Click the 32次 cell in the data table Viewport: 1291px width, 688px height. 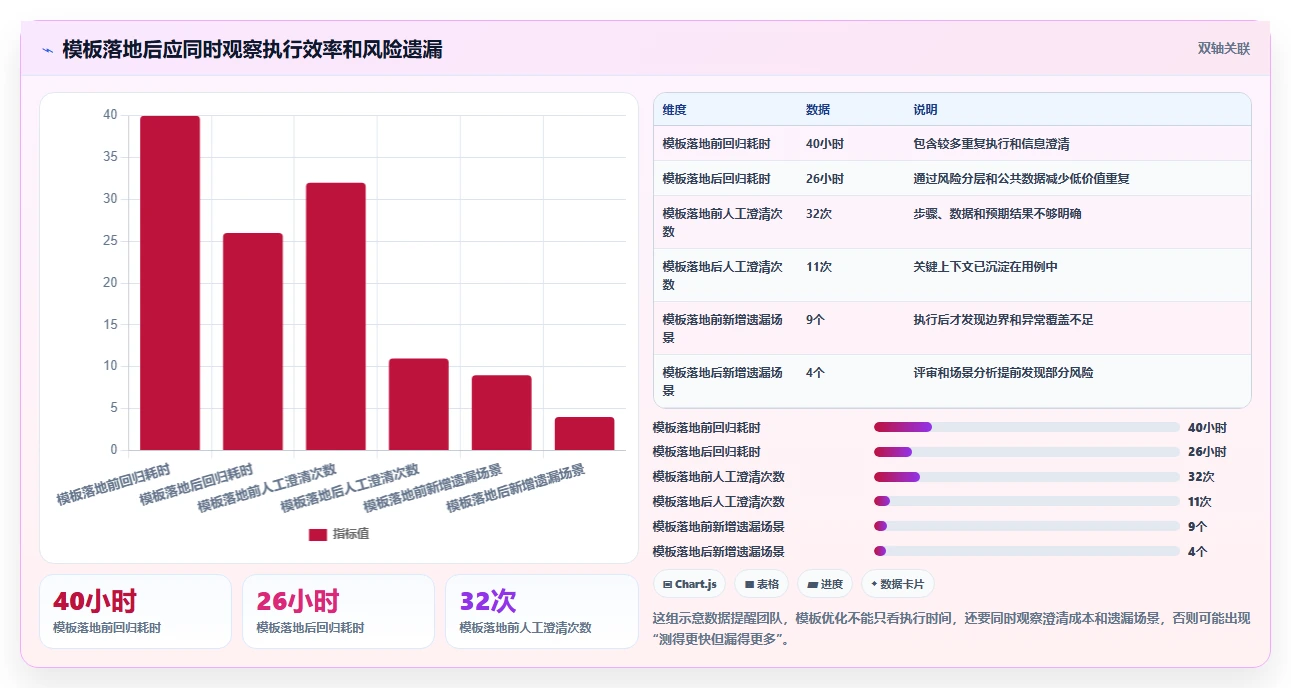pyautogui.click(x=818, y=214)
